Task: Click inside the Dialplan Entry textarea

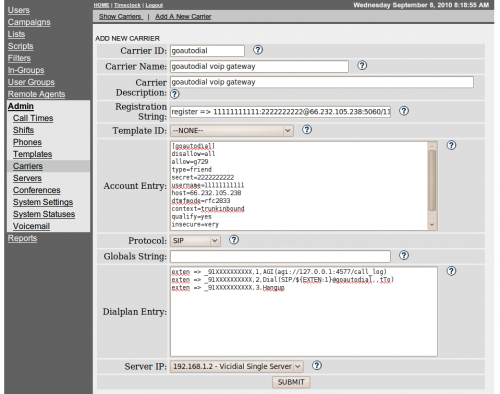Action: click(x=304, y=311)
